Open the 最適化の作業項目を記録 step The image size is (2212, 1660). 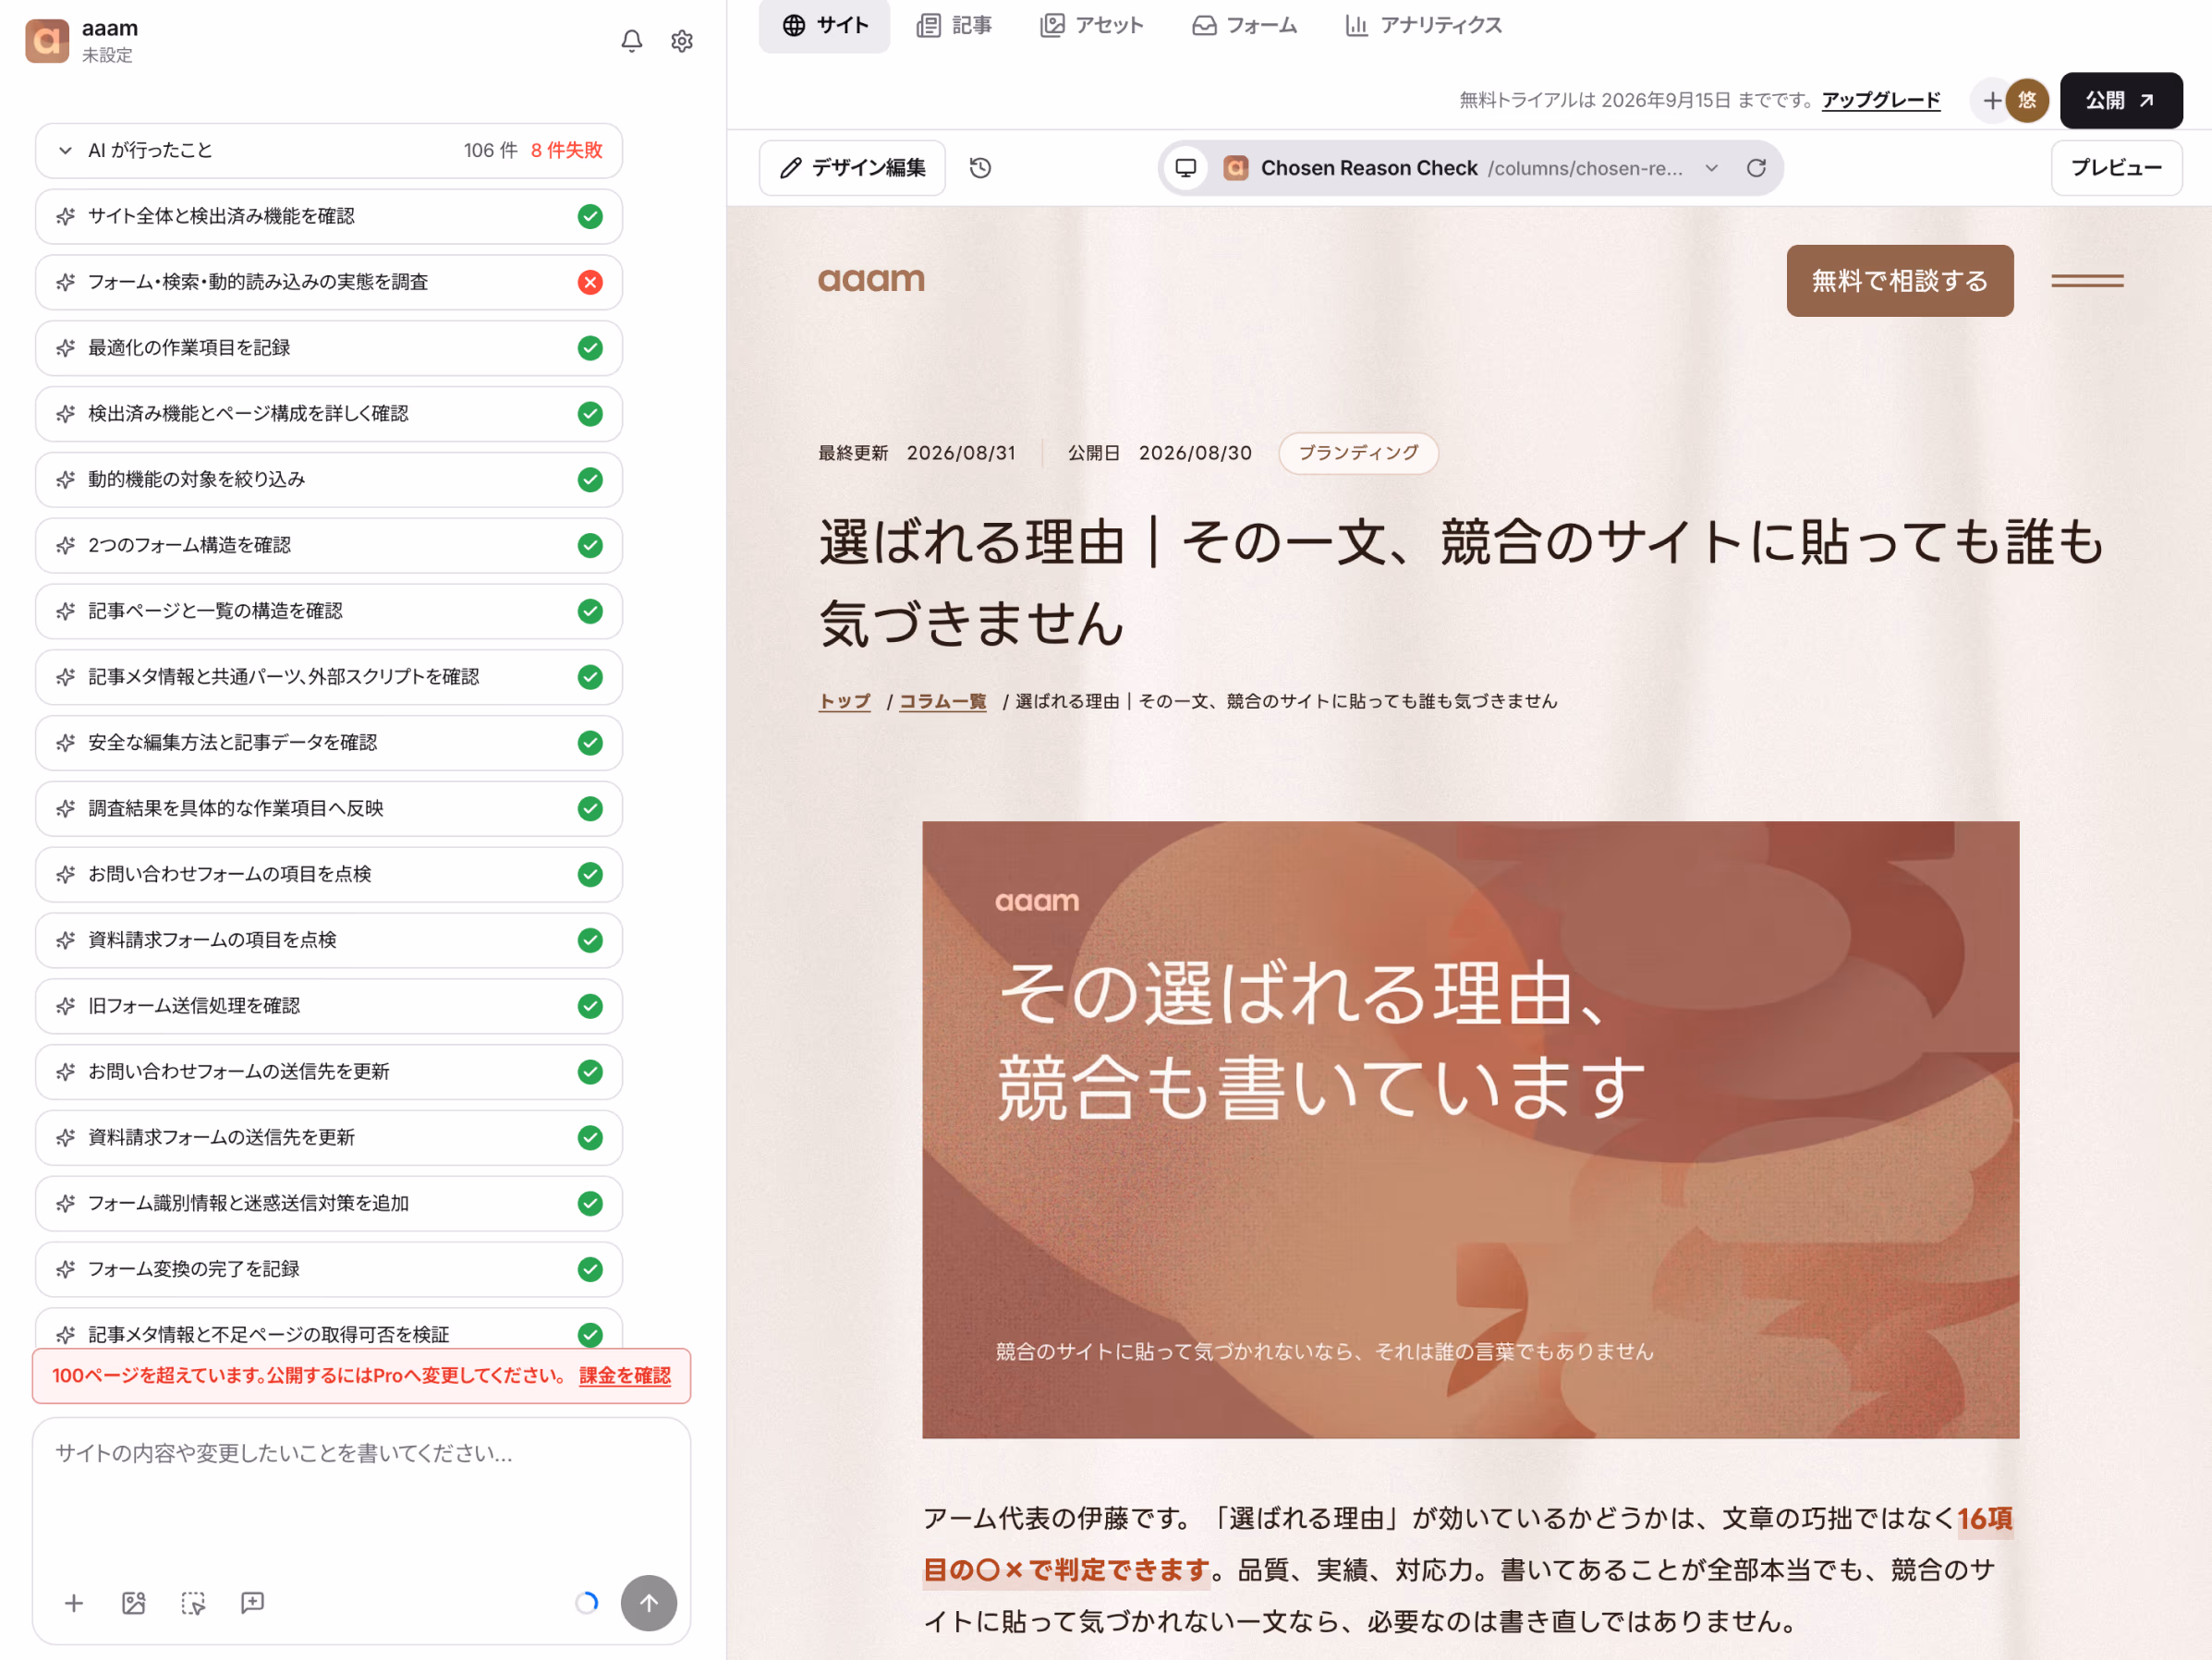[328, 348]
